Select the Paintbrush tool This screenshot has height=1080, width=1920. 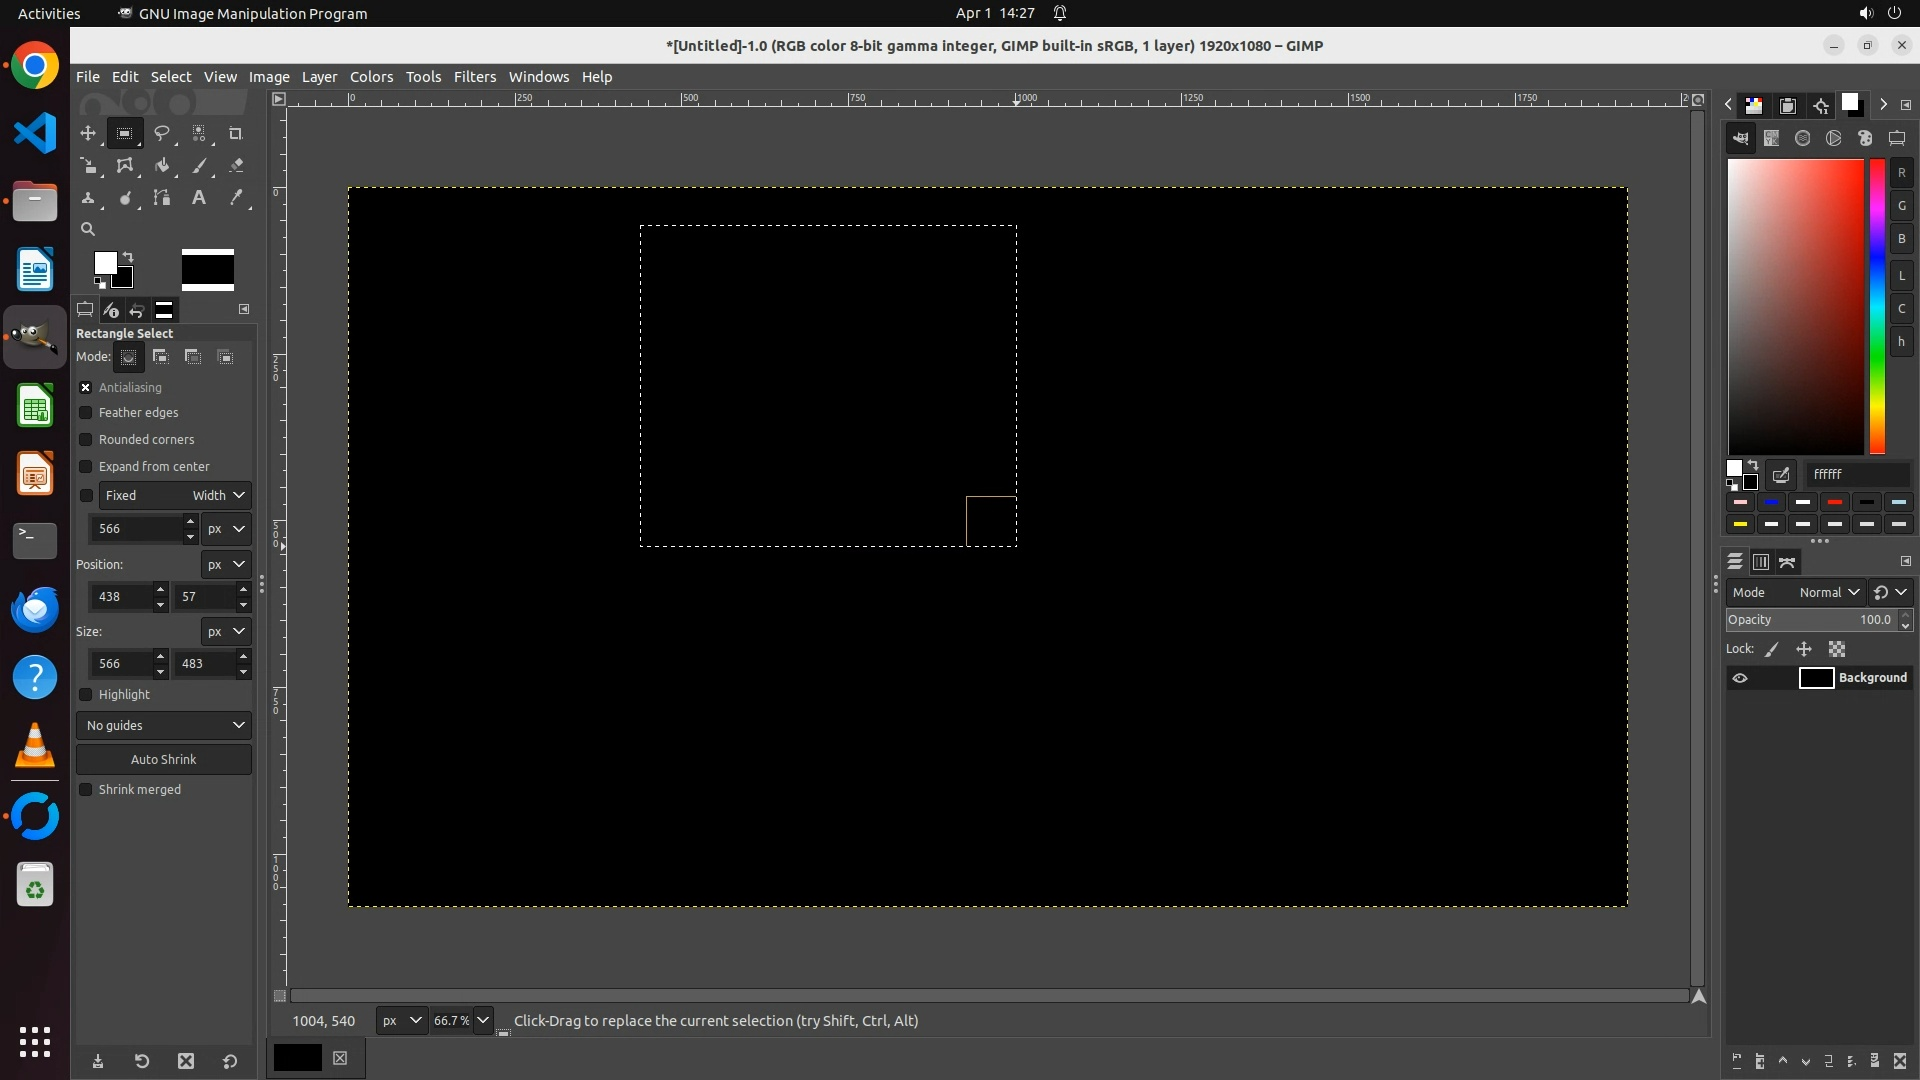(x=199, y=166)
